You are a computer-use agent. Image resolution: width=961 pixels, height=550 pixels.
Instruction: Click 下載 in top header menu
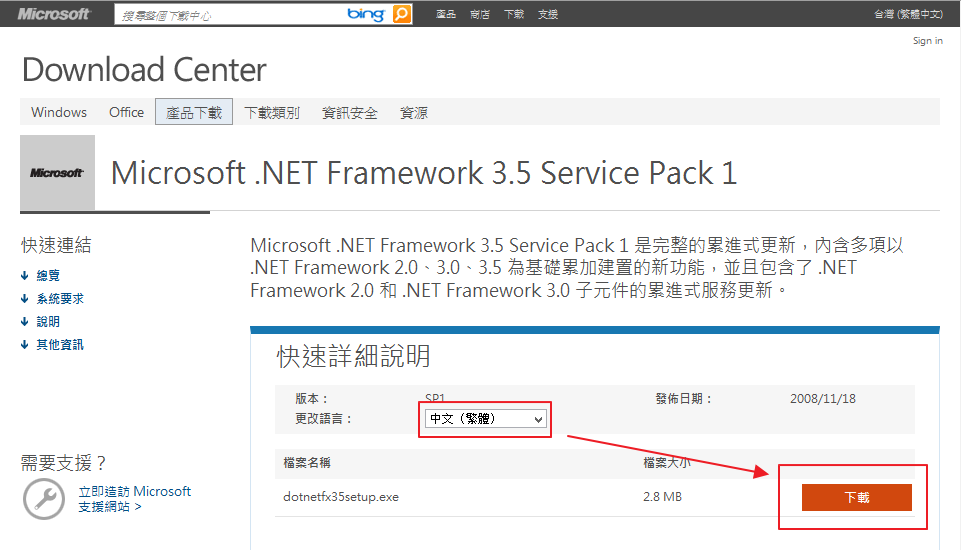pos(514,14)
